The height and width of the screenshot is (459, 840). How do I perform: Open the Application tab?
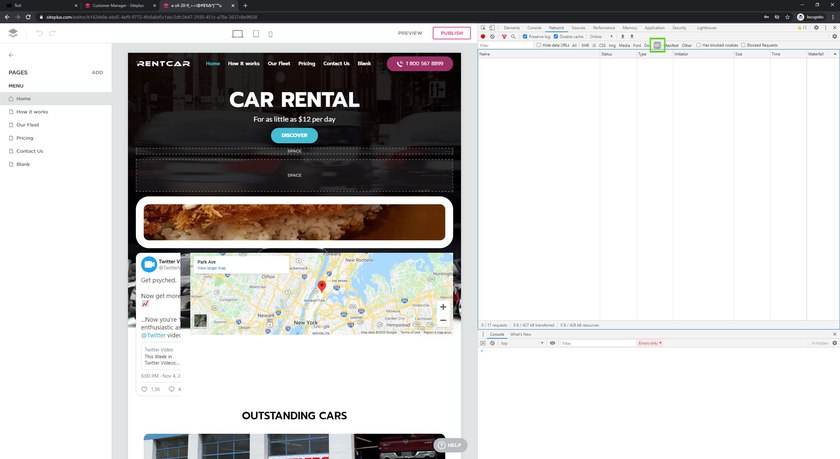coord(655,28)
